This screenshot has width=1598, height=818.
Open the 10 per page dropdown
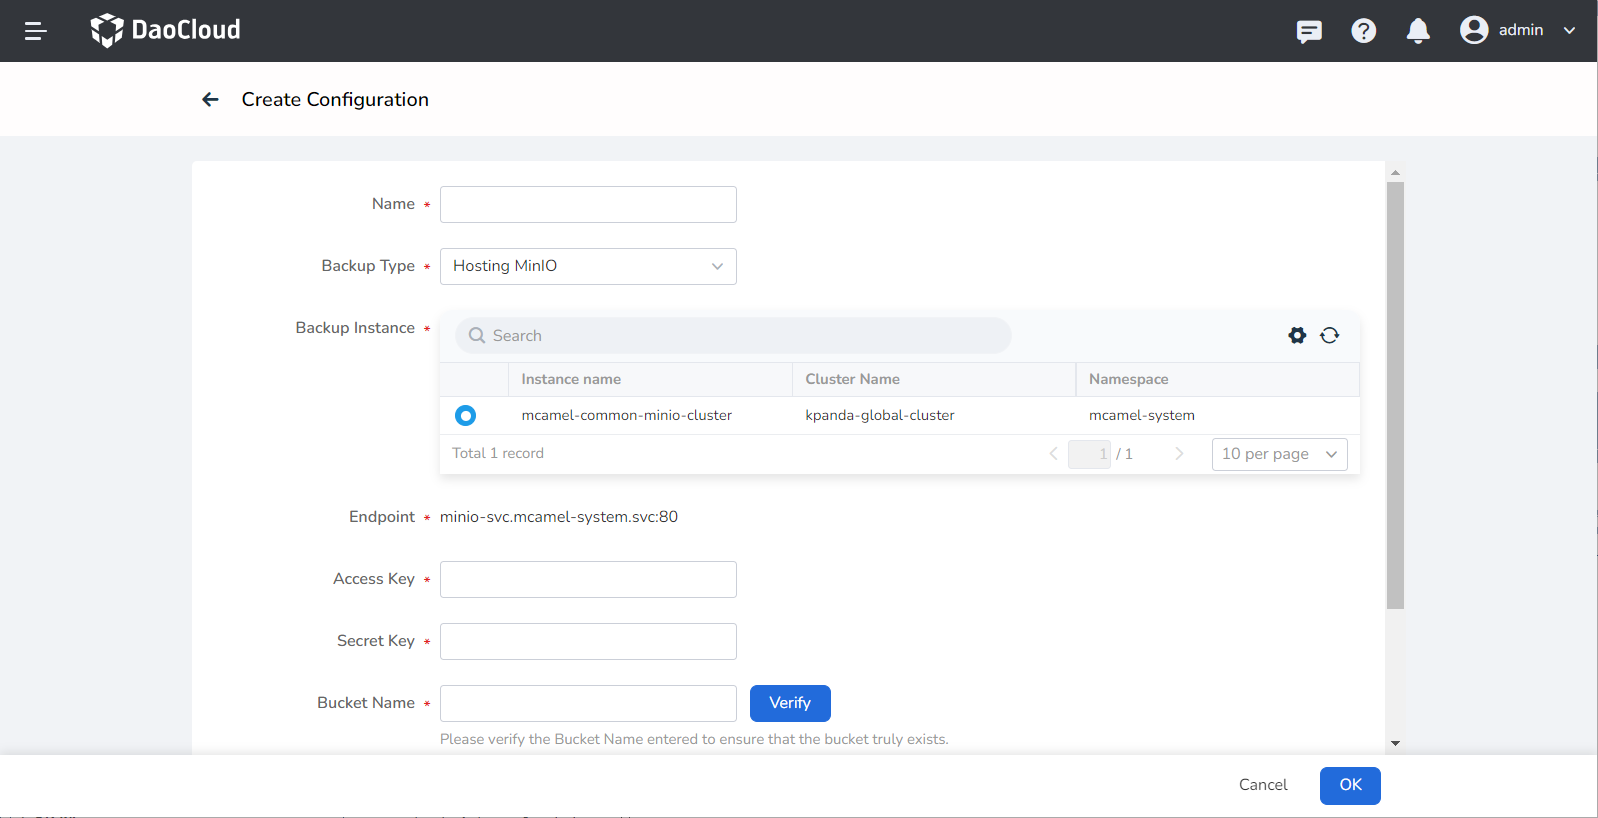click(x=1279, y=454)
